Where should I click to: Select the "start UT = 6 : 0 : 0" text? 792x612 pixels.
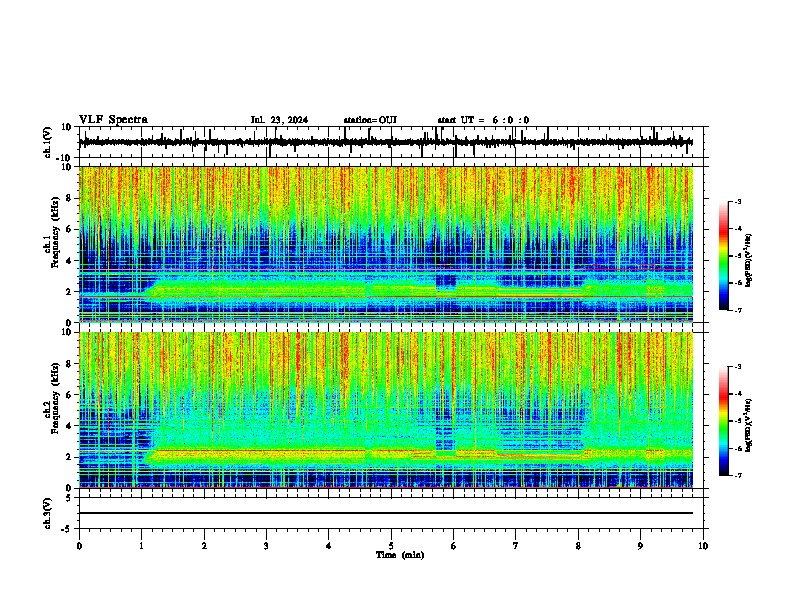[x=483, y=120]
